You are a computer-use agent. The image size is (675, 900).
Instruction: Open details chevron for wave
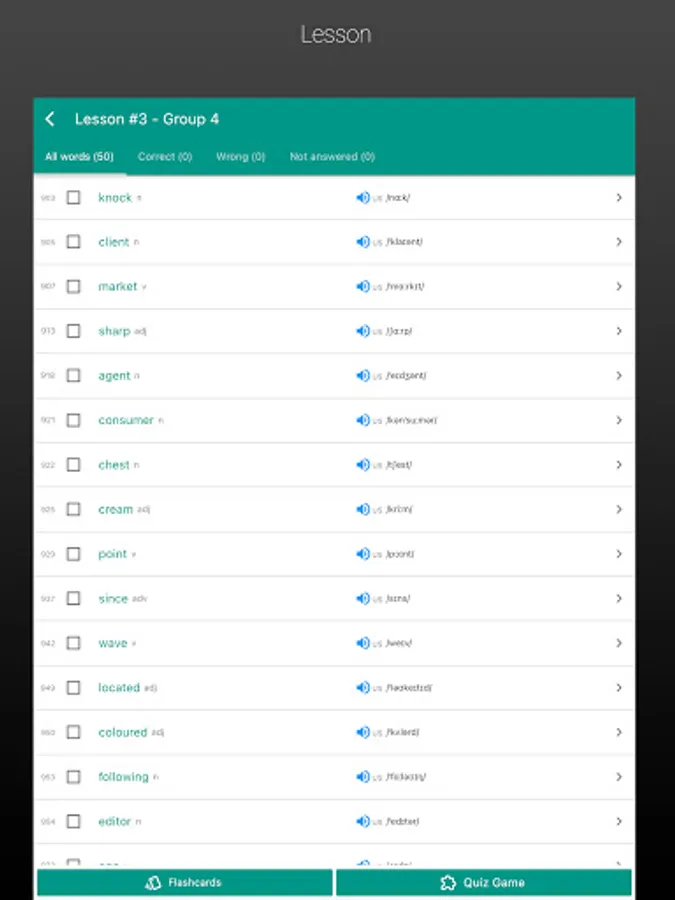pyautogui.click(x=619, y=643)
